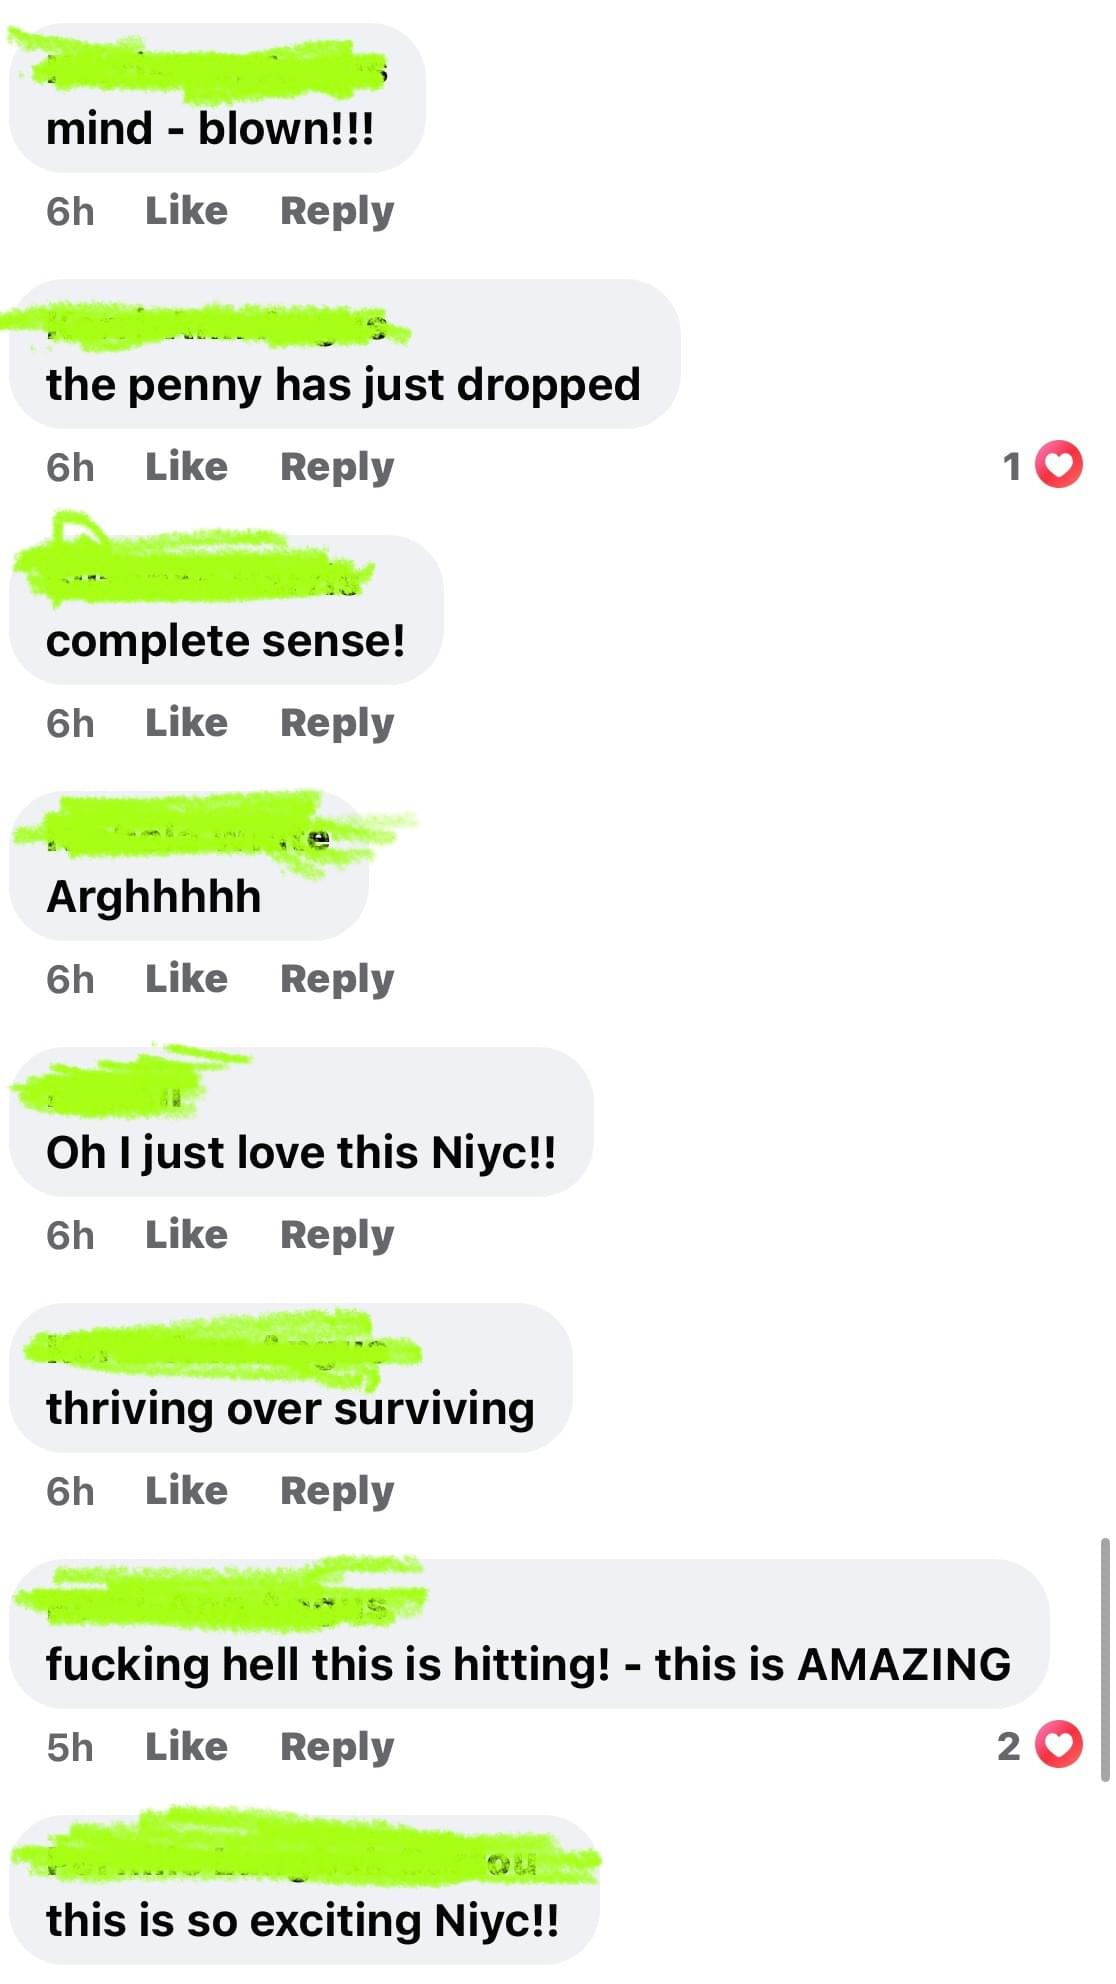Reply to 'thriving over surviving' comment
Viewport: 1116px width, 1984px height.
tap(337, 1492)
